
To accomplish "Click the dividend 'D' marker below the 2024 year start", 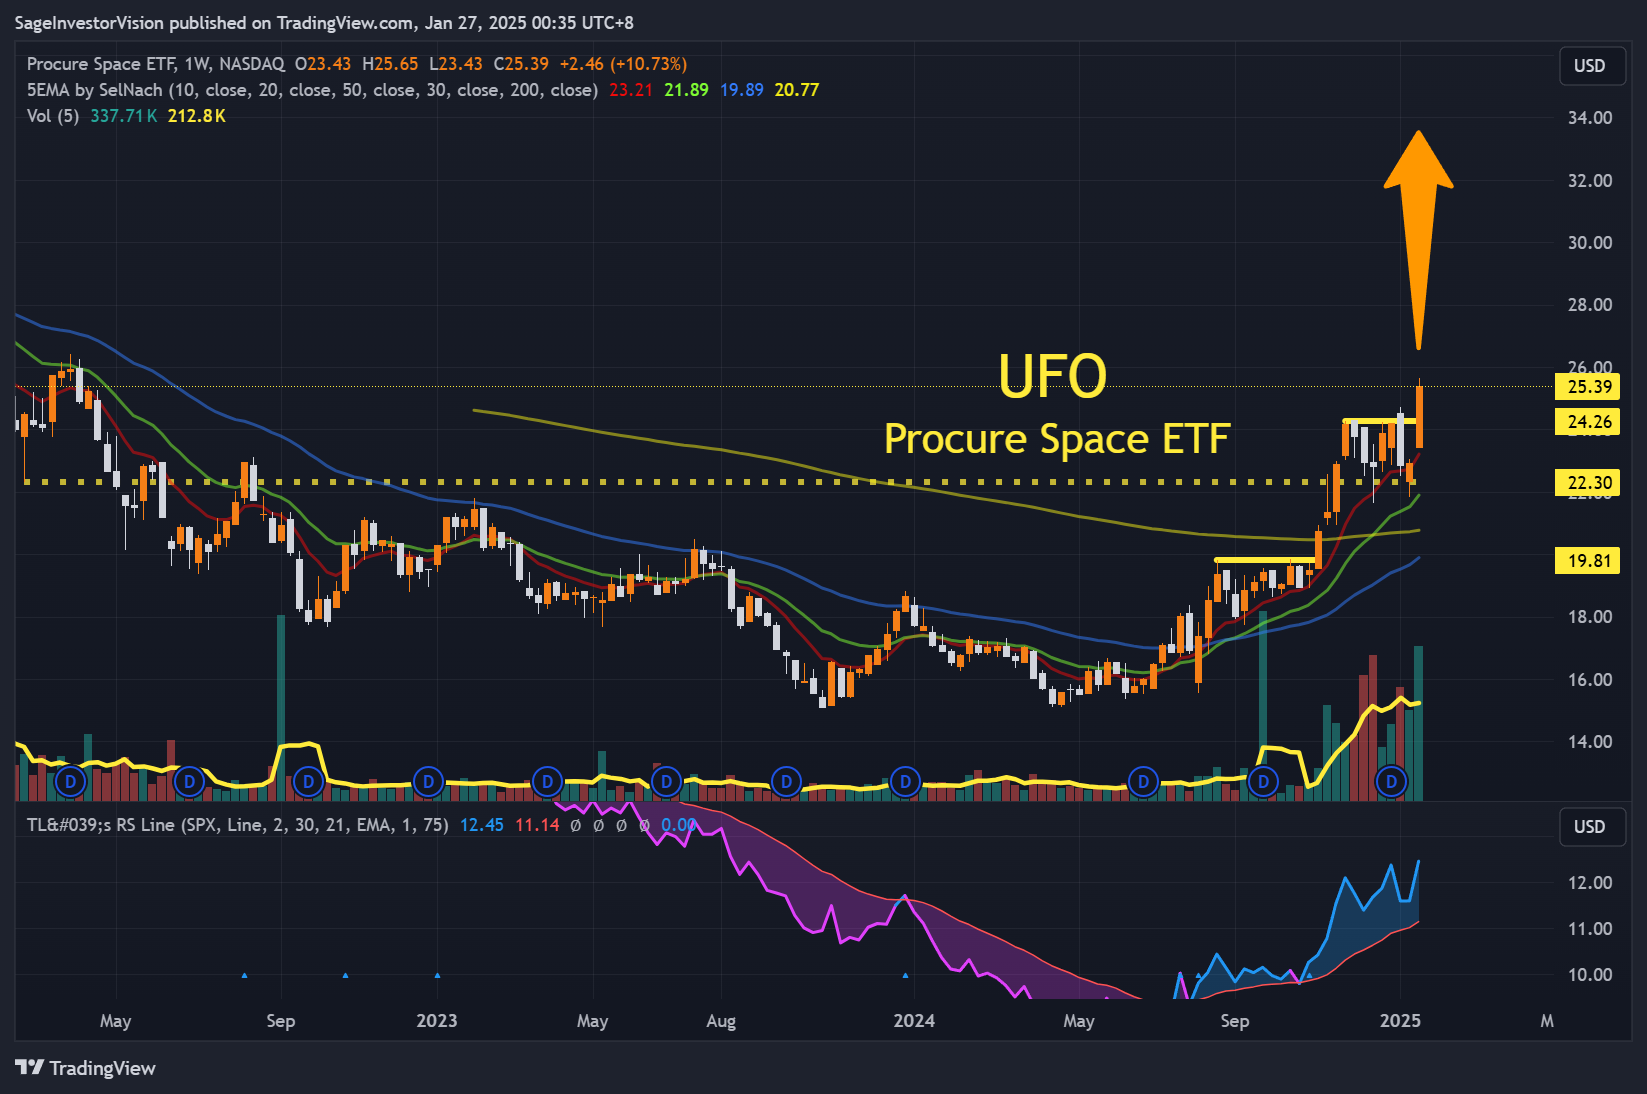I will (905, 781).
